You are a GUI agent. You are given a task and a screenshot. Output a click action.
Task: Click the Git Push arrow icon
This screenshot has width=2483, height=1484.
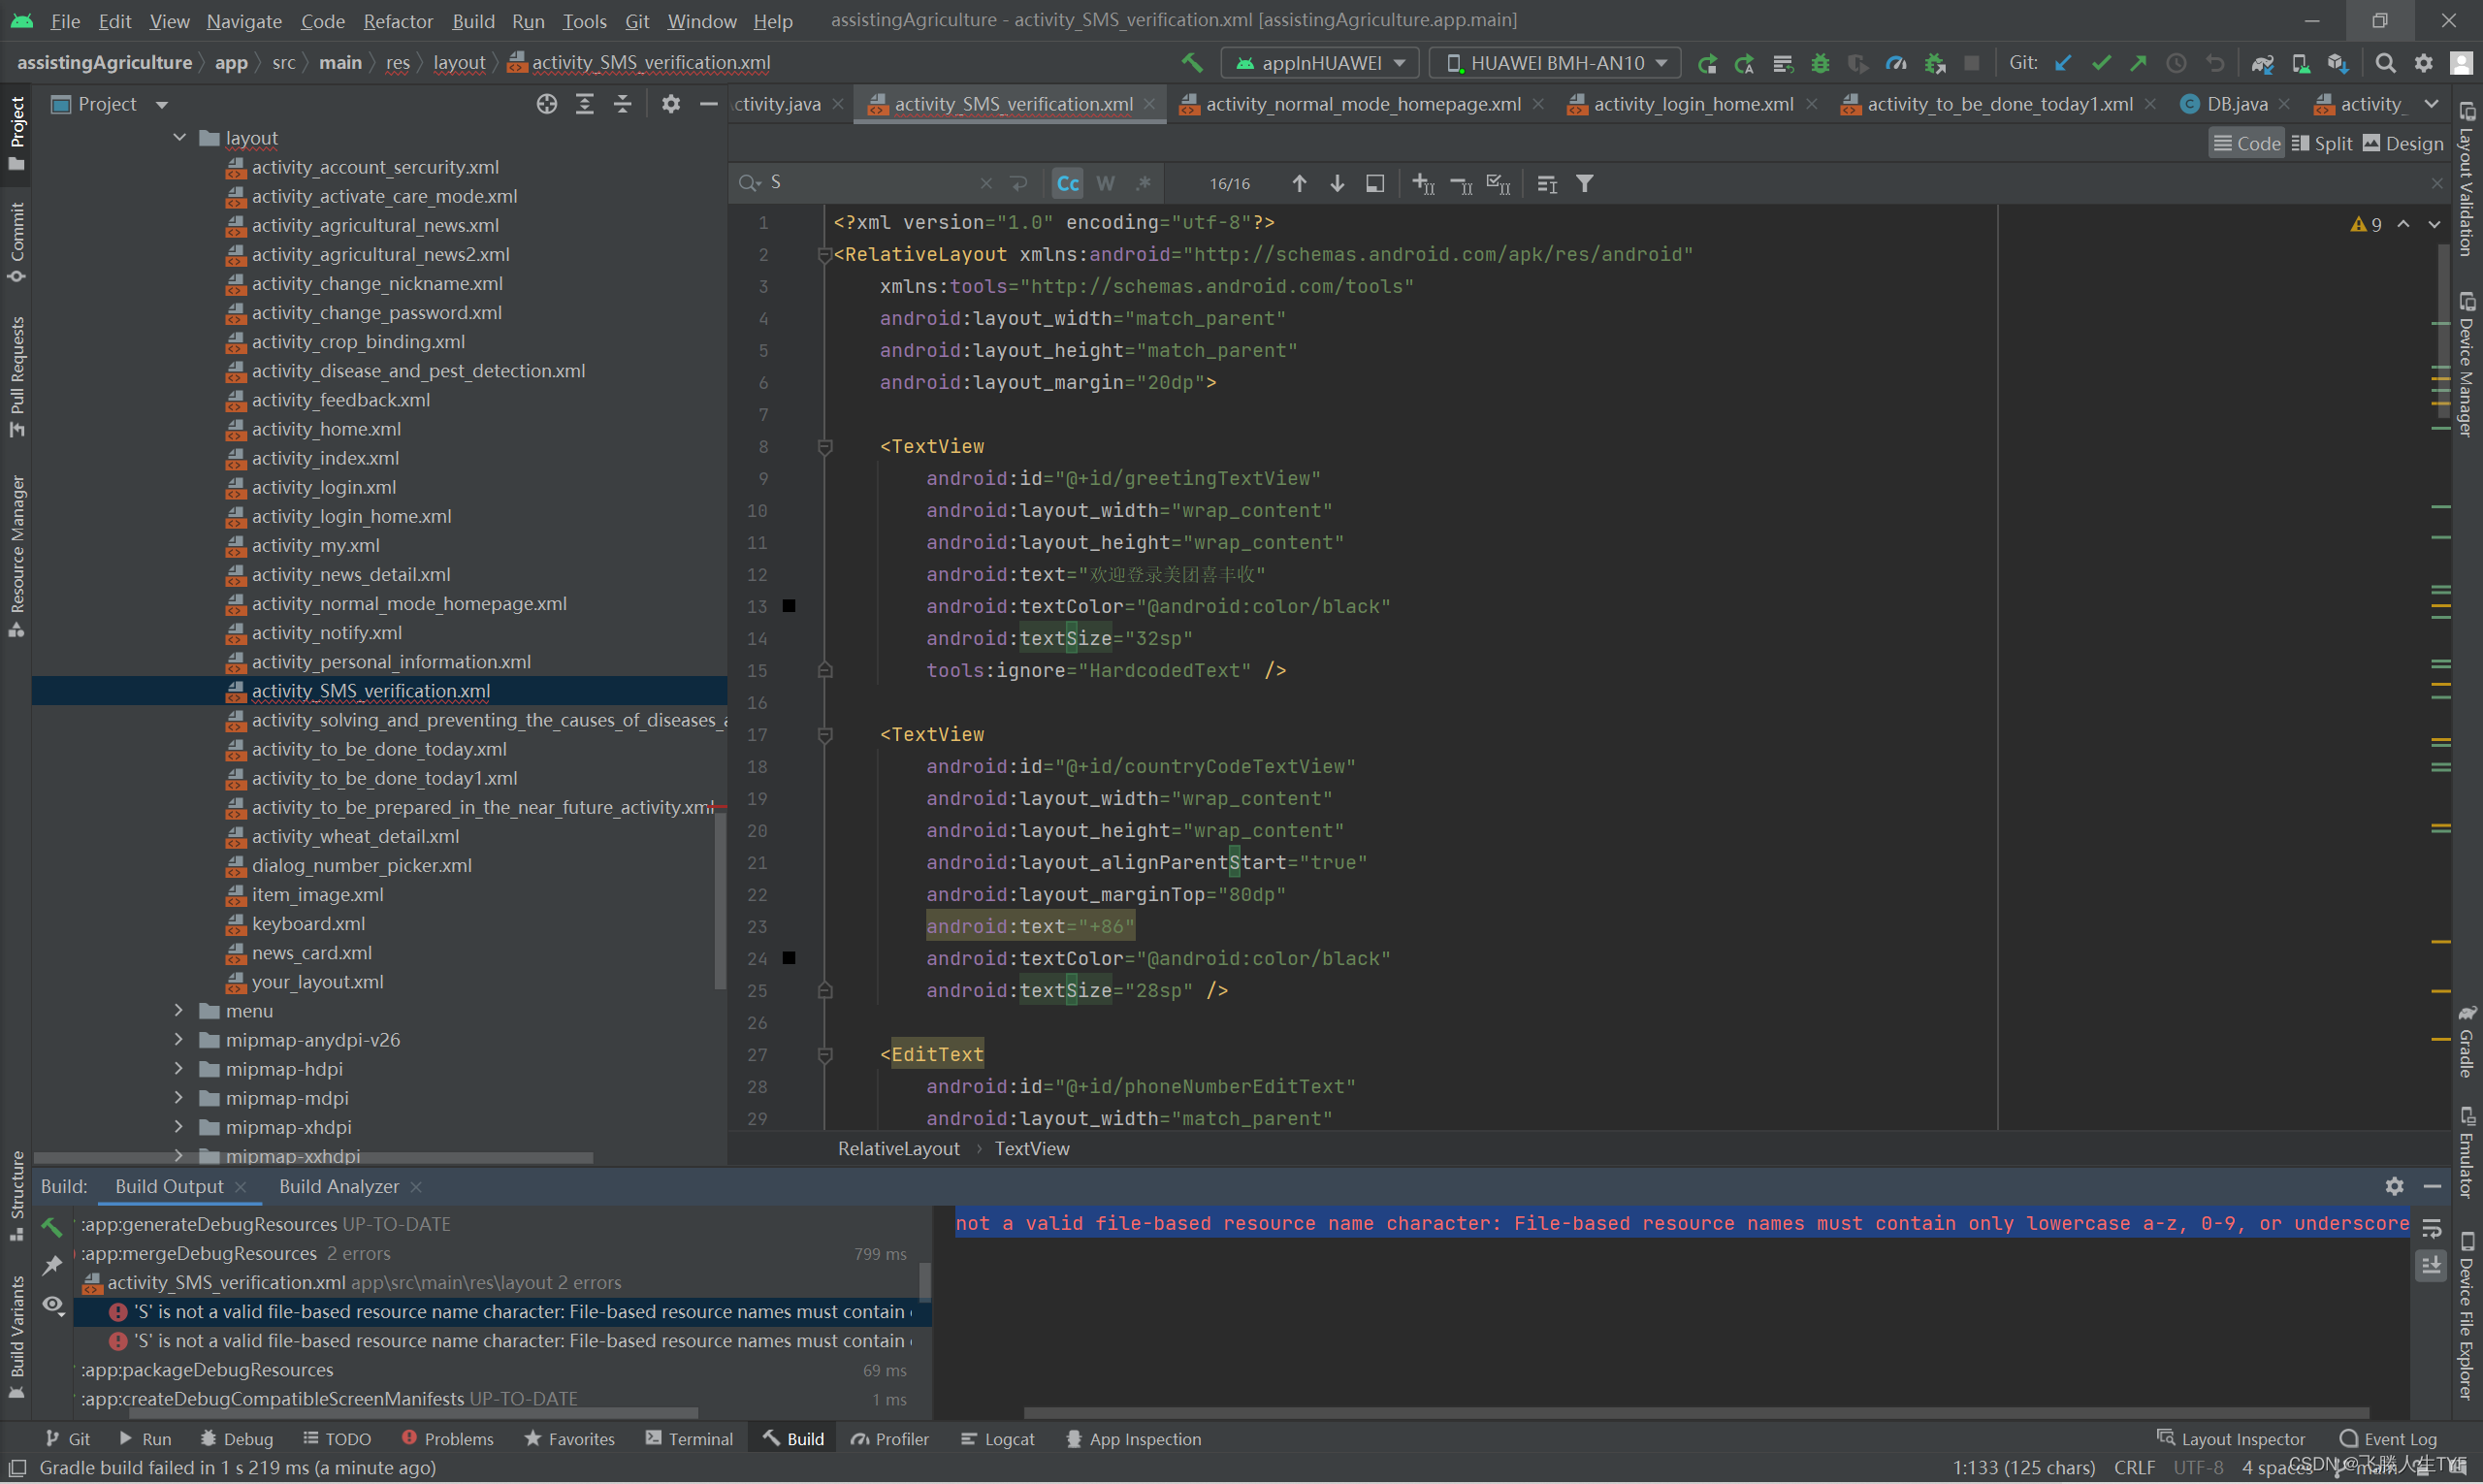(2138, 63)
